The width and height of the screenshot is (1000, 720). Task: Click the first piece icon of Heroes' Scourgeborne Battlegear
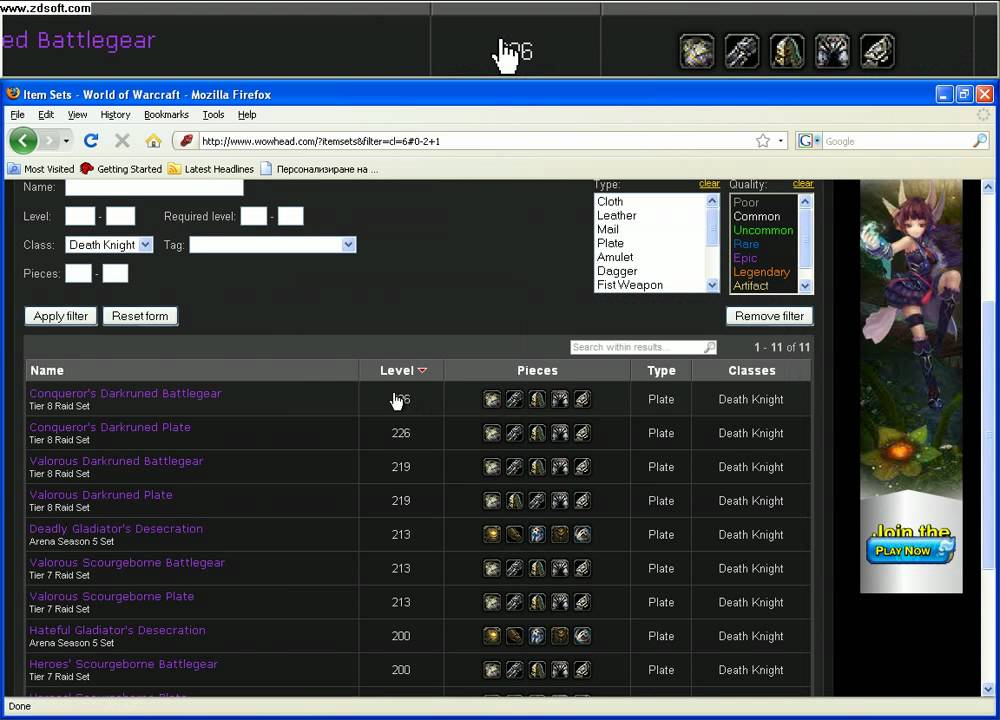pyautogui.click(x=492, y=670)
